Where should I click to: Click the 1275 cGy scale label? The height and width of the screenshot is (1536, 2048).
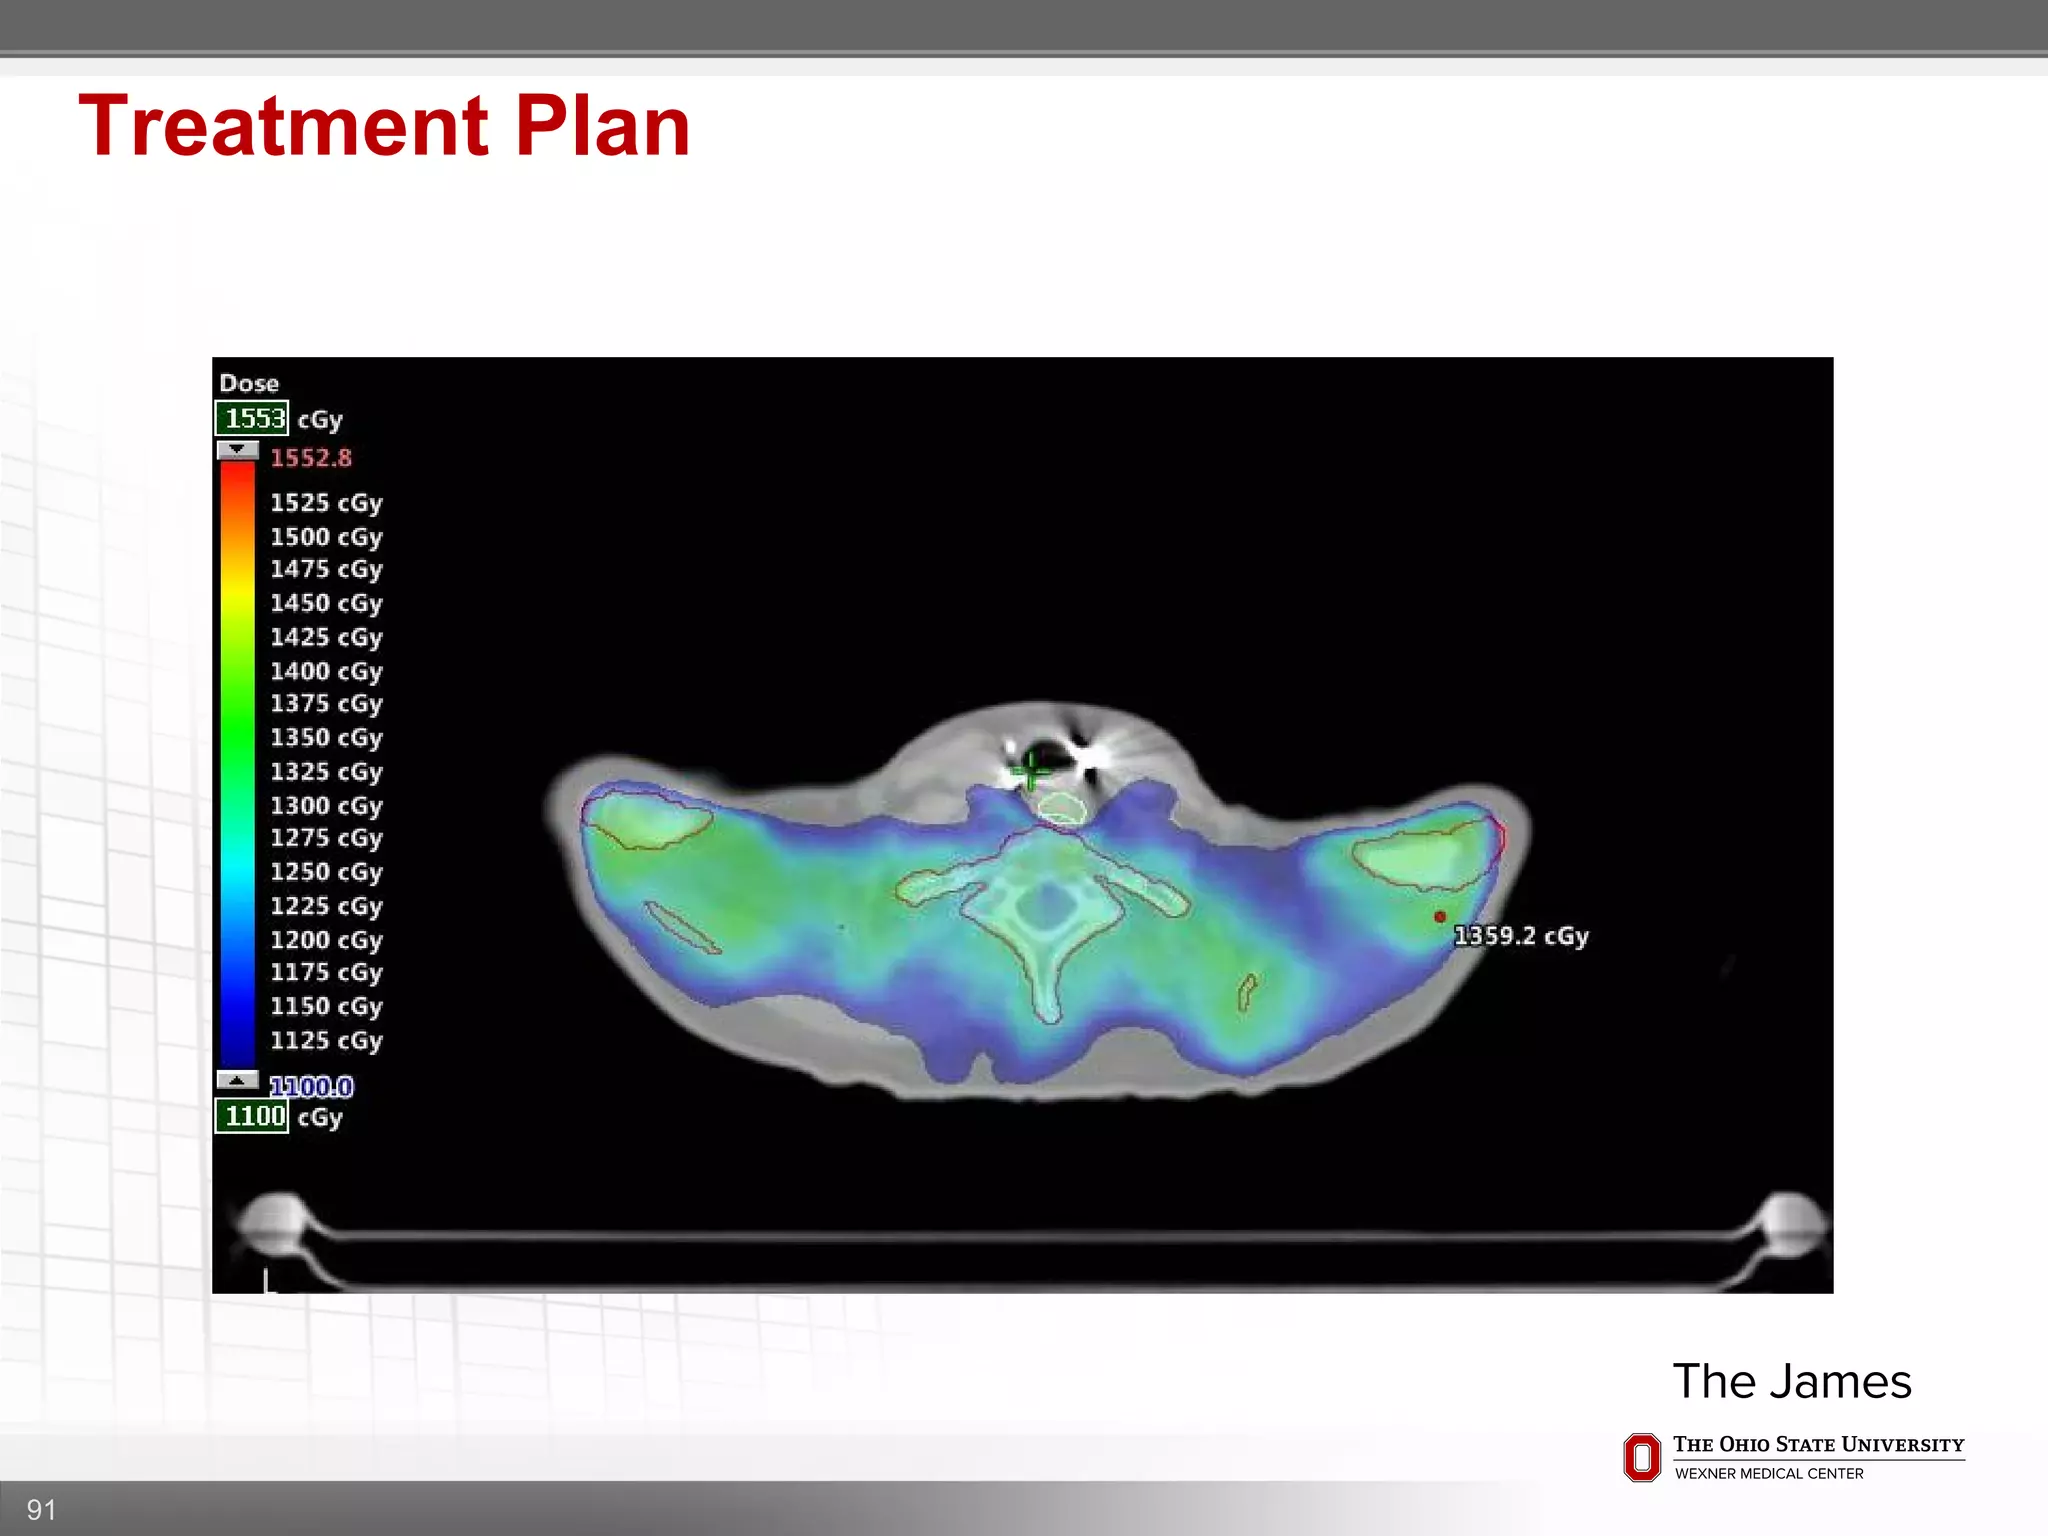tap(326, 838)
